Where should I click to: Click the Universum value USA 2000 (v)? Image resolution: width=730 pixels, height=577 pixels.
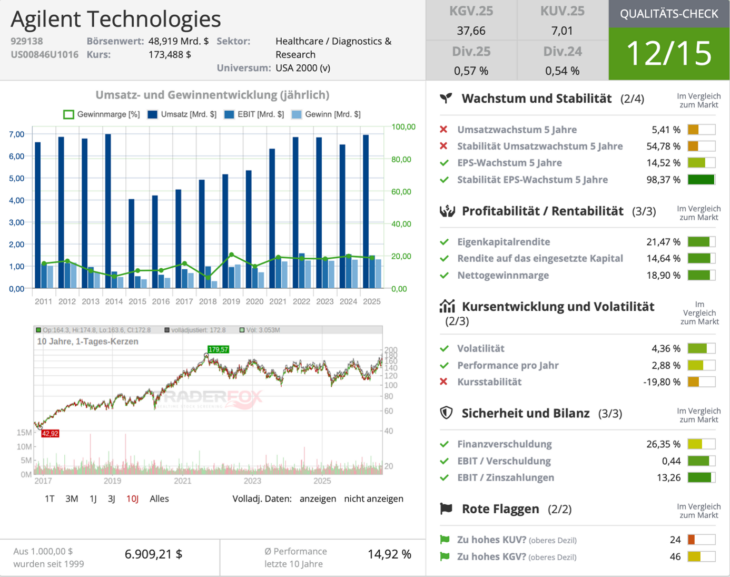click(303, 68)
